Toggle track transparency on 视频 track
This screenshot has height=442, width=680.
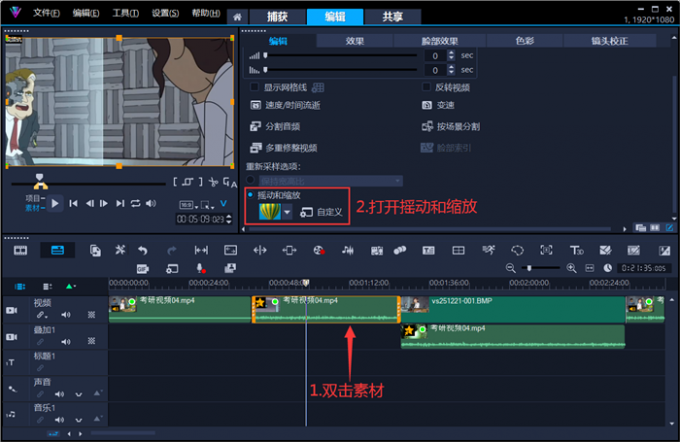click(92, 315)
